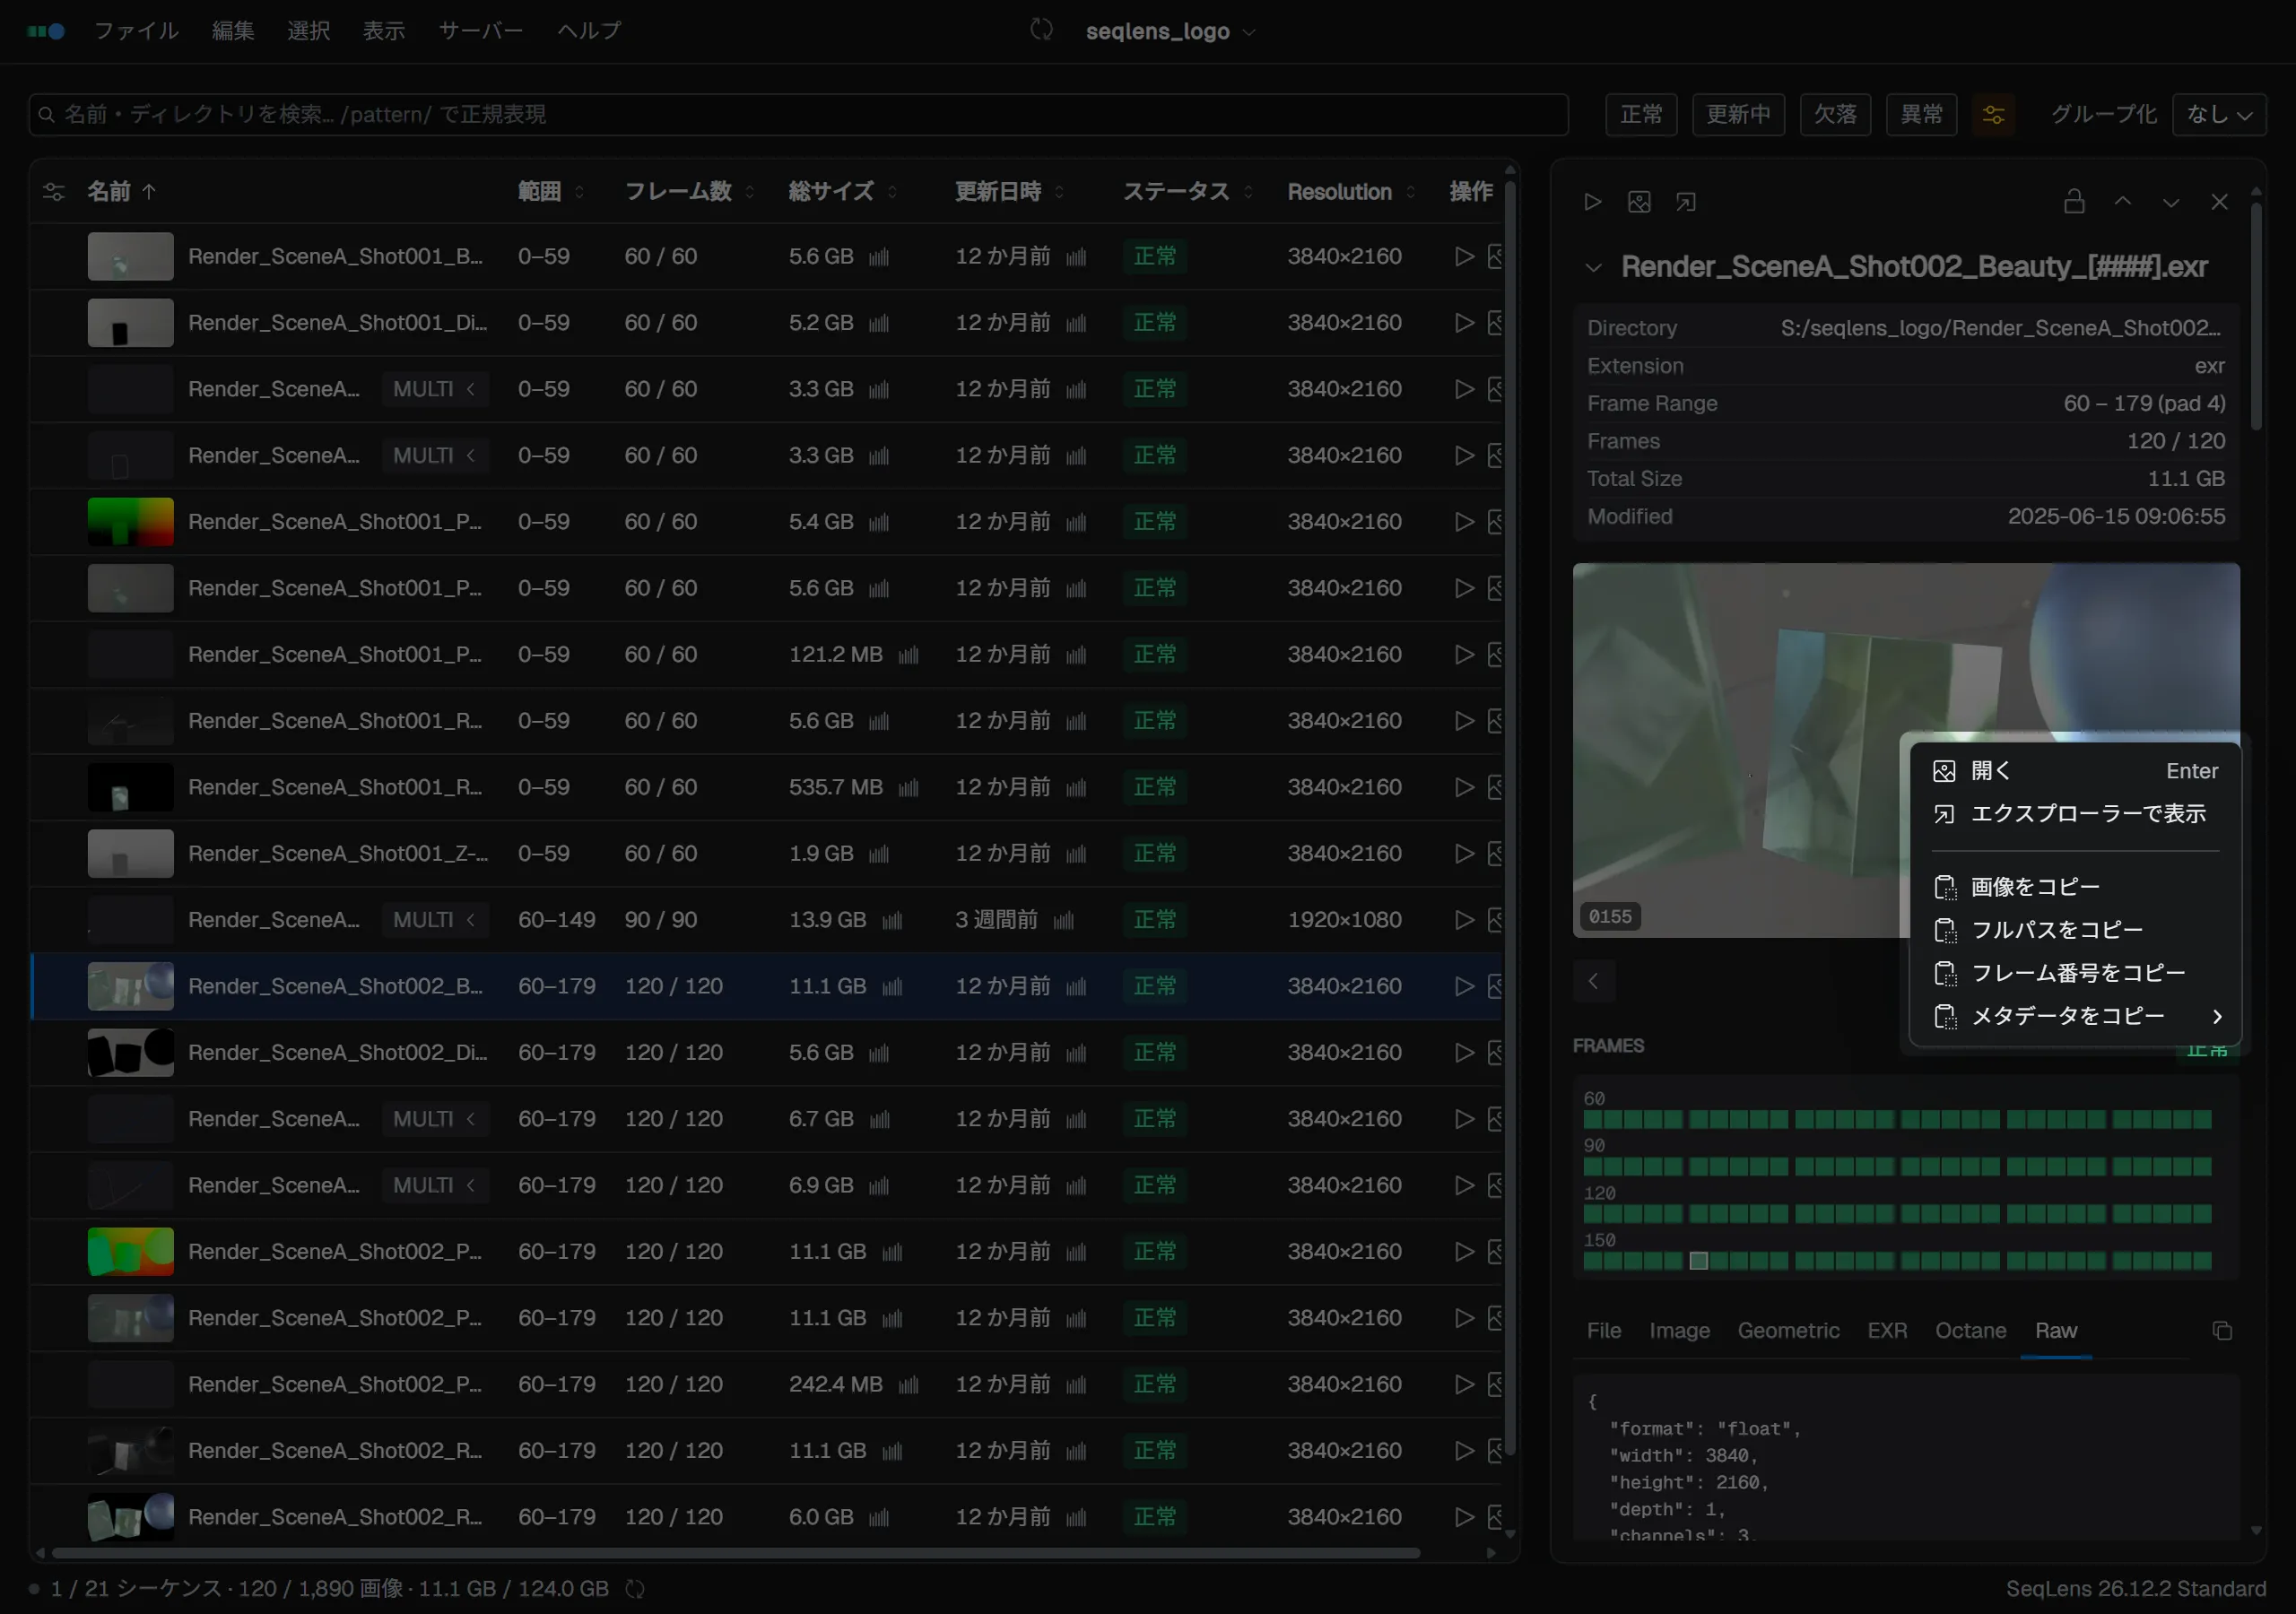Screen dimensions: 2296x1614
Task: Sort by 更新日時 column
Action: point(1009,191)
